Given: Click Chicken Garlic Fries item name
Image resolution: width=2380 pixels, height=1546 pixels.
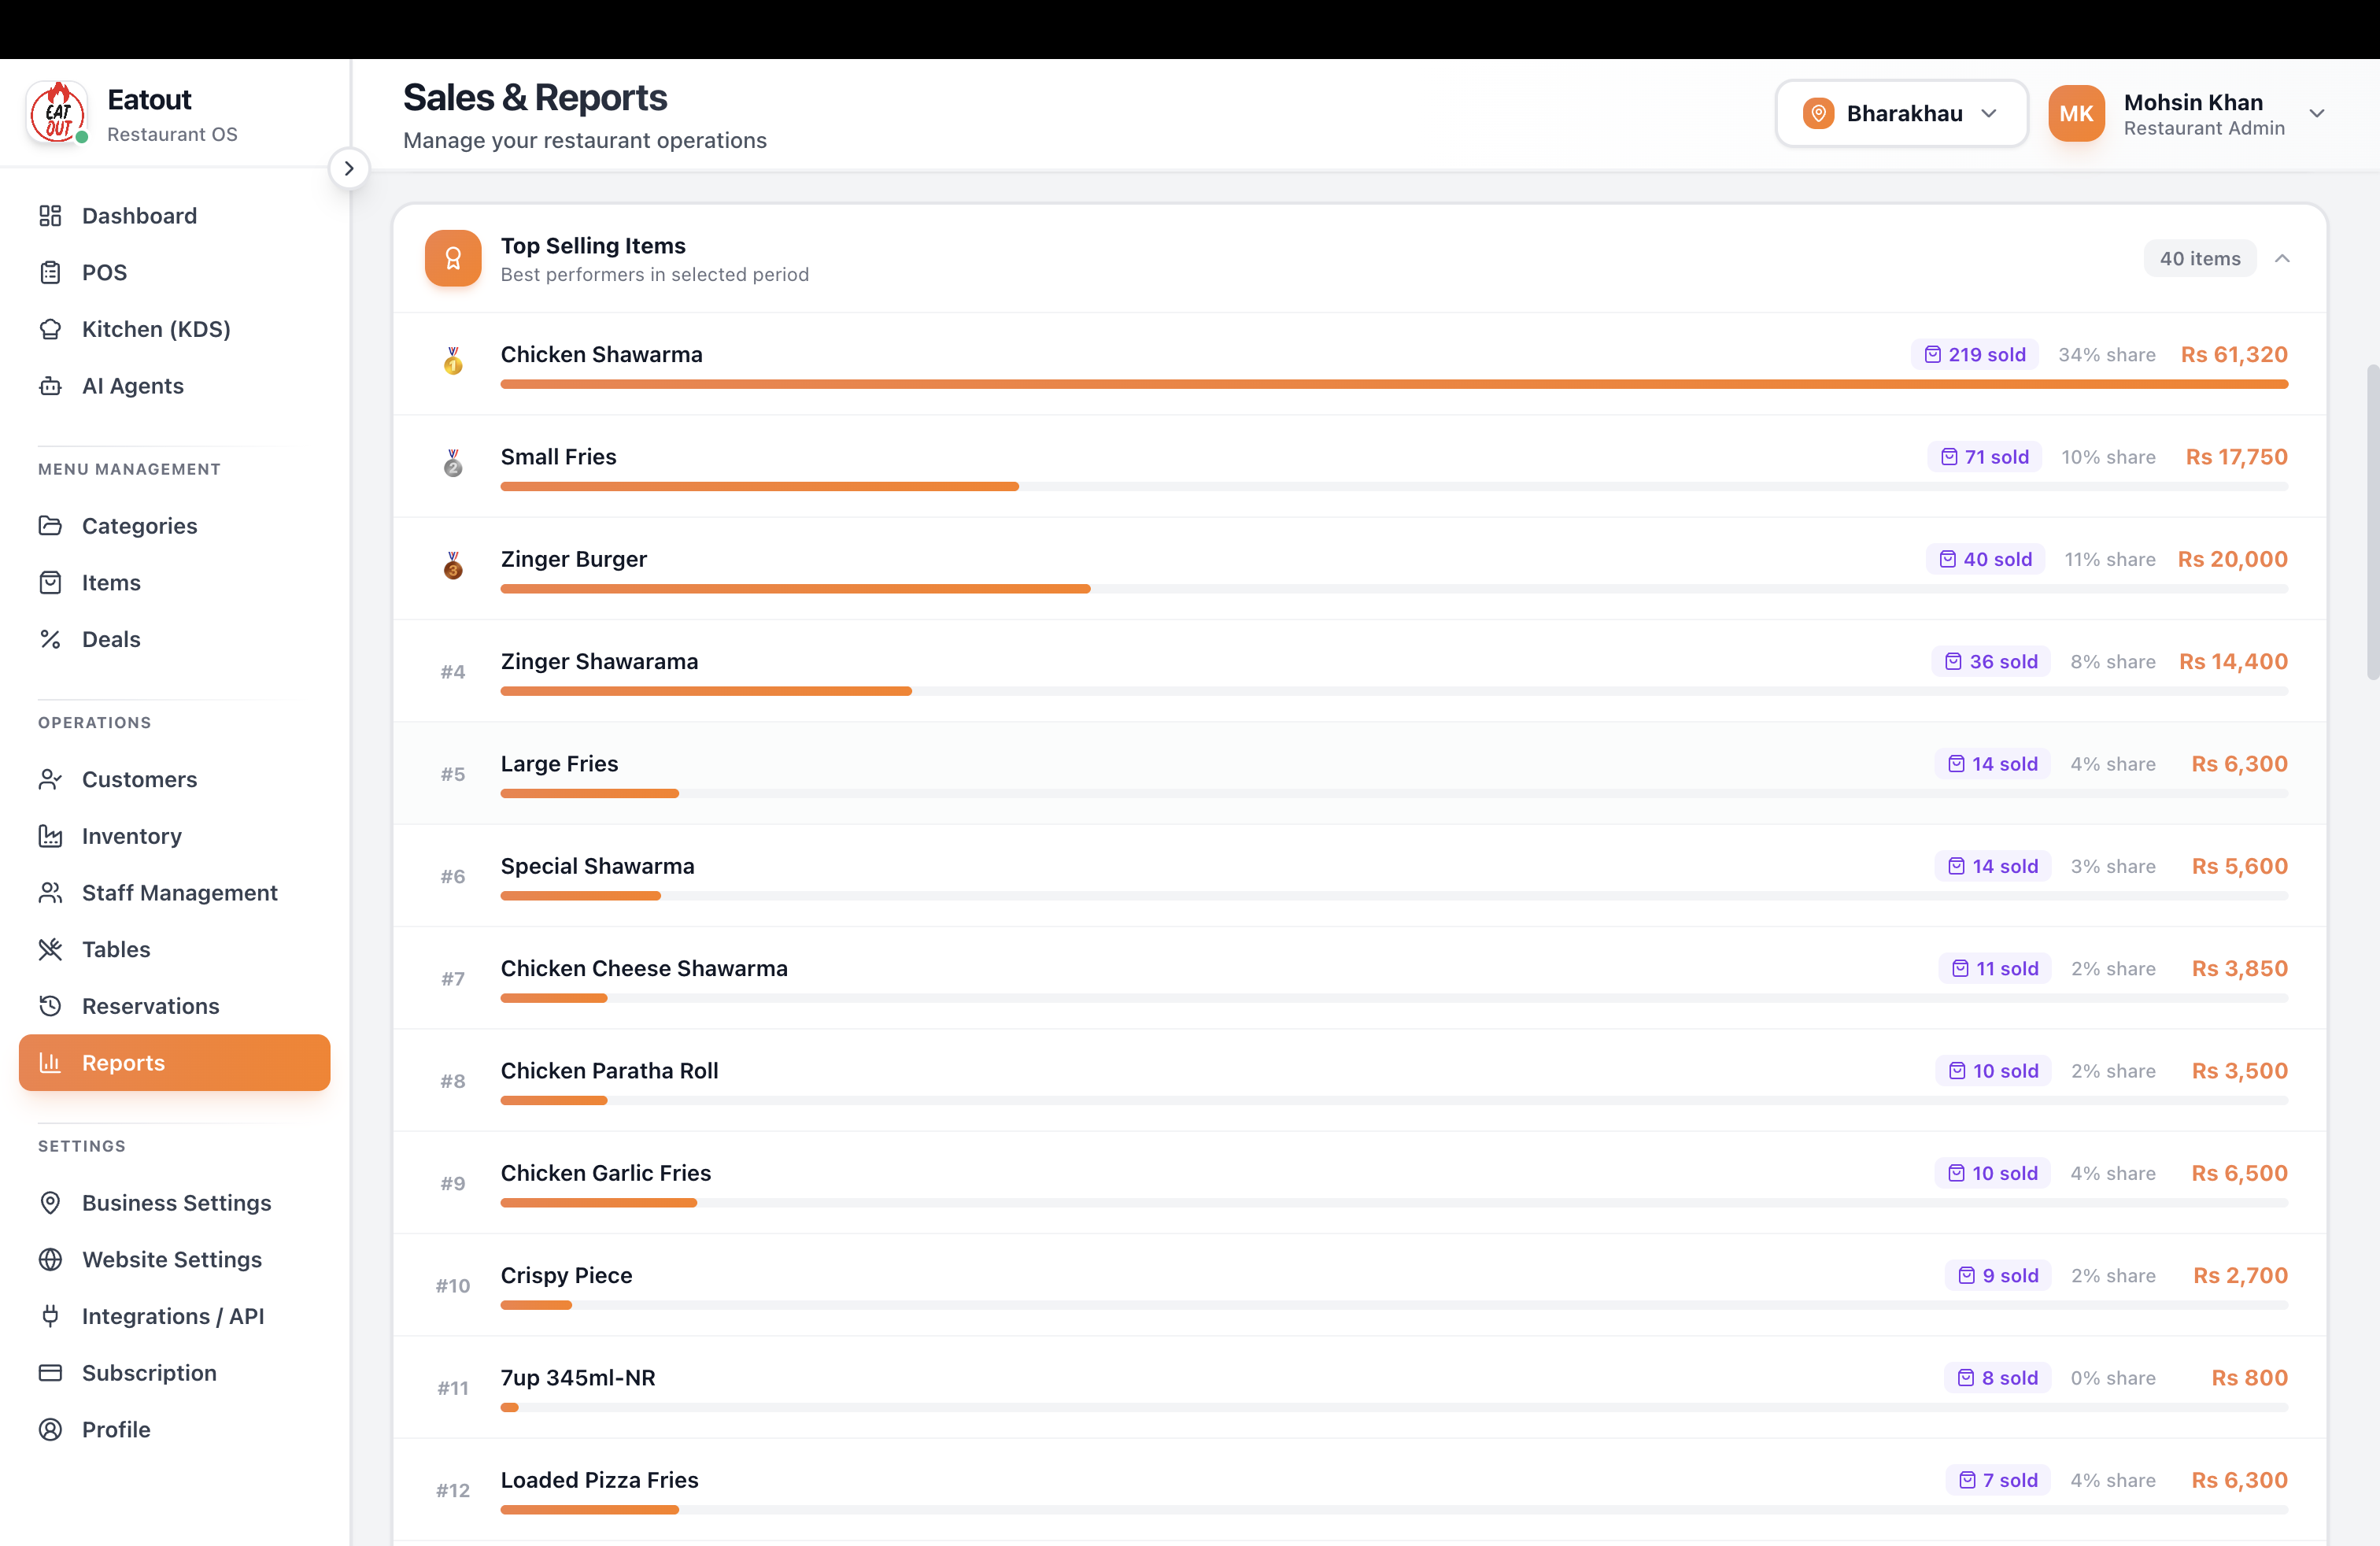Looking at the screenshot, I should (x=605, y=1173).
